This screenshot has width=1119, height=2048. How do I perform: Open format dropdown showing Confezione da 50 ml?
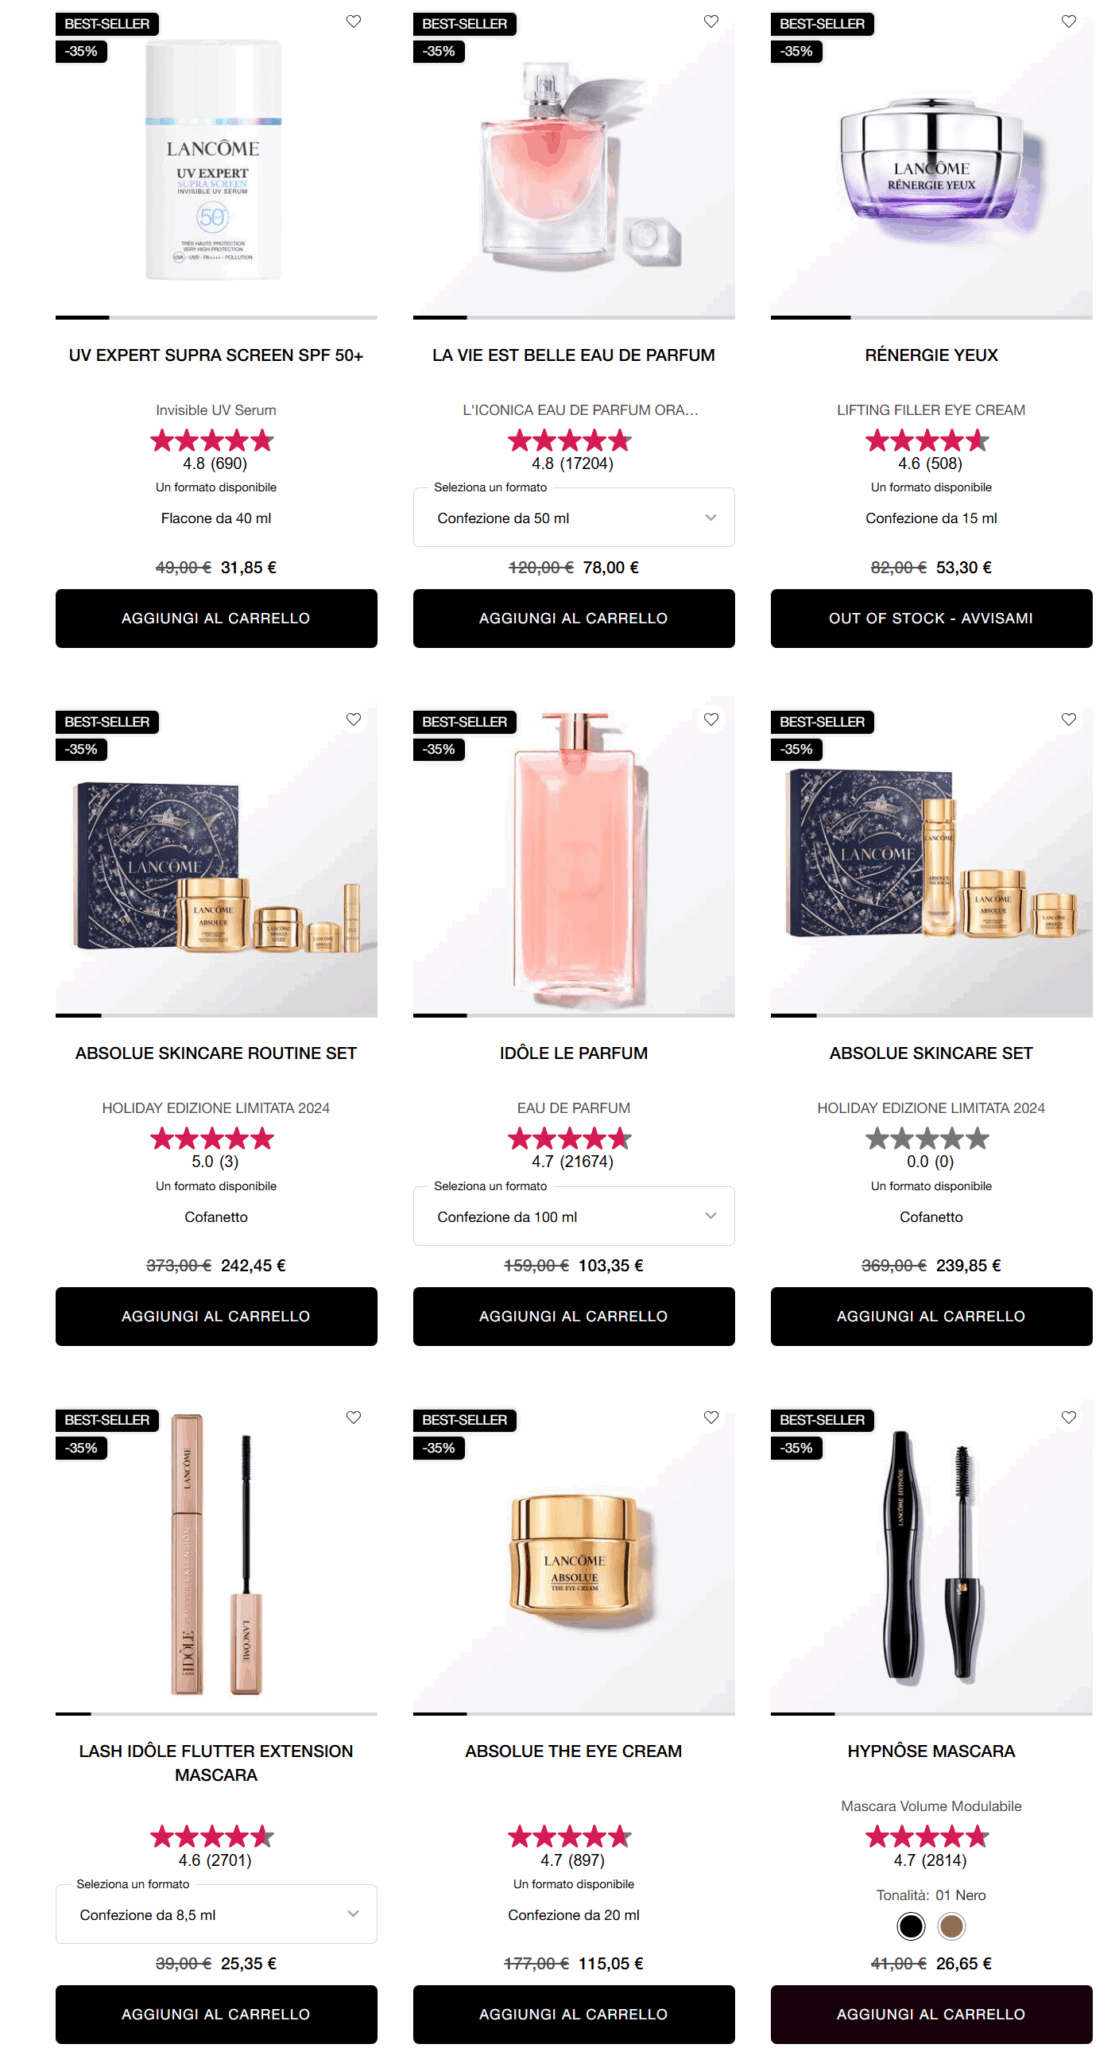(x=574, y=518)
